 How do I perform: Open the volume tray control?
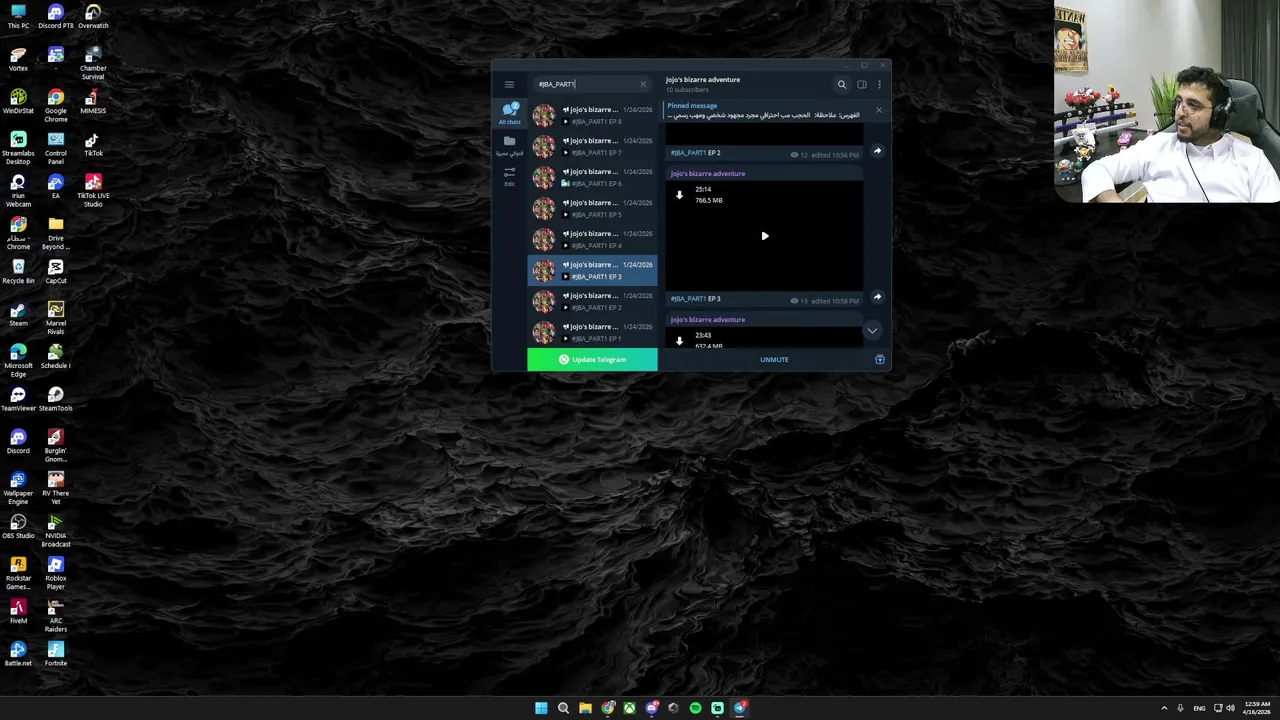point(1230,708)
